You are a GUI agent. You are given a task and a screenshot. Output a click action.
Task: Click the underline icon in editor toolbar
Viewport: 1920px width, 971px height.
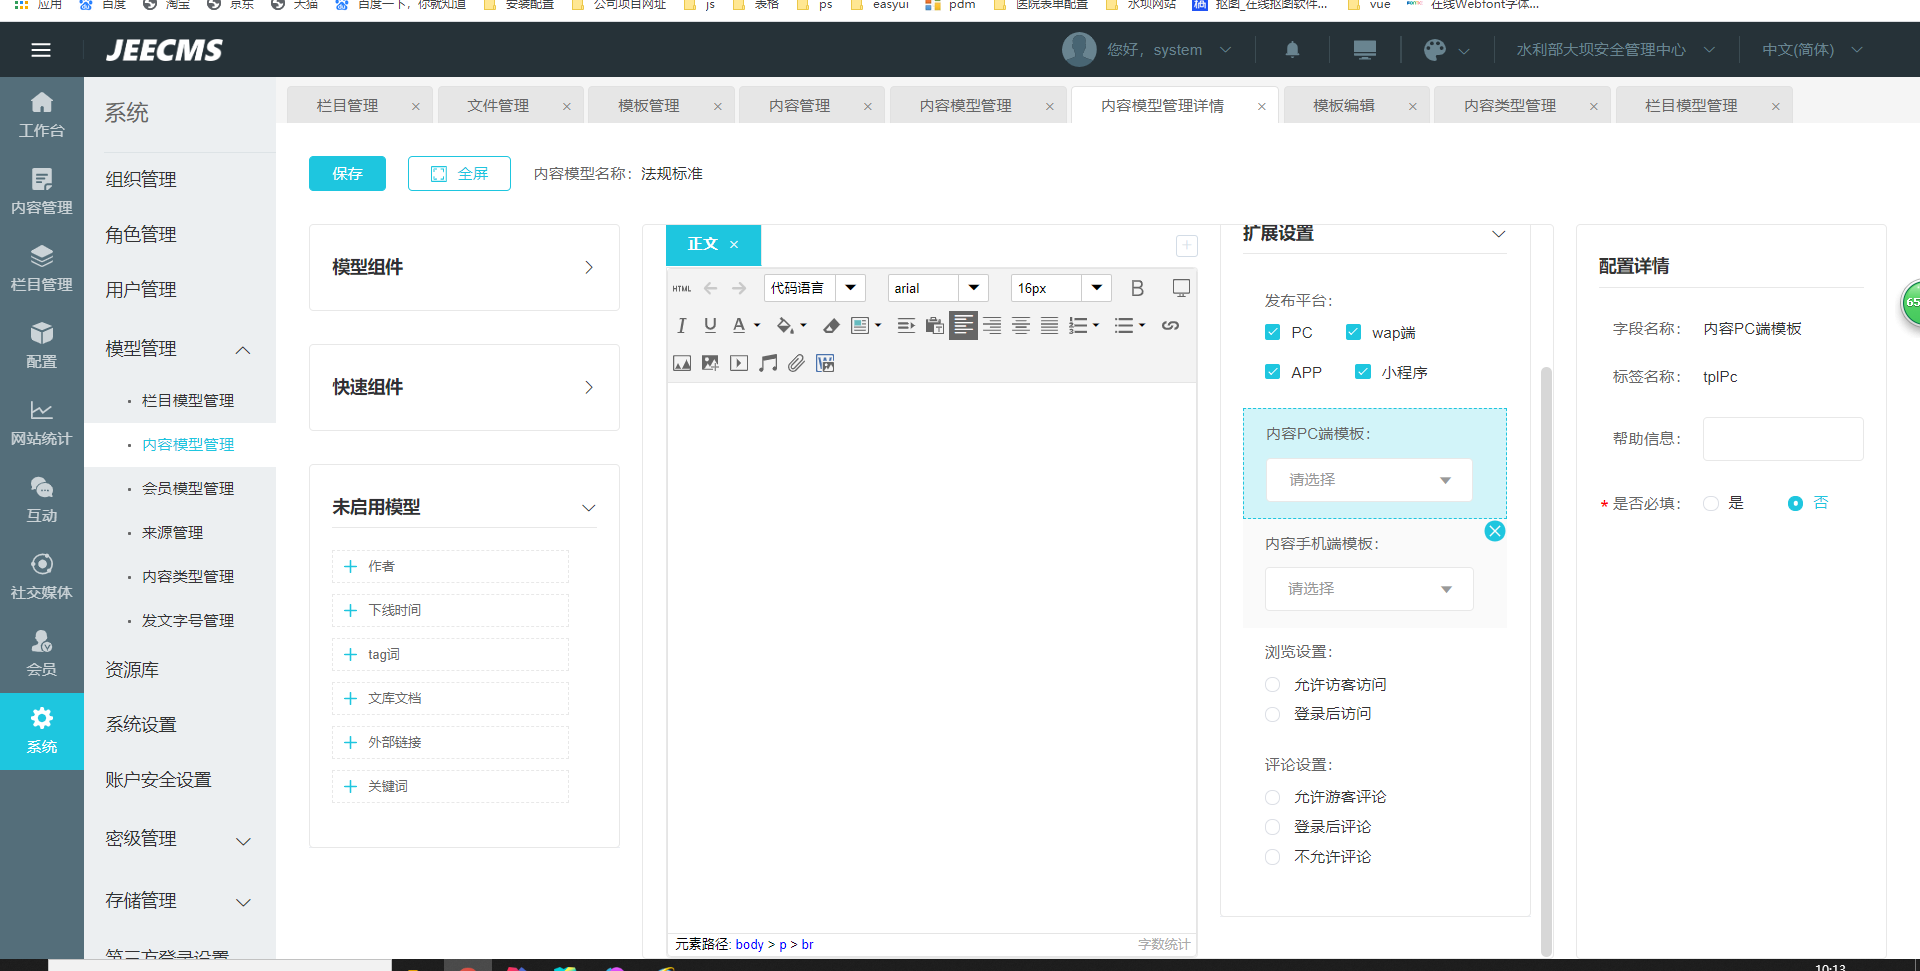(710, 325)
